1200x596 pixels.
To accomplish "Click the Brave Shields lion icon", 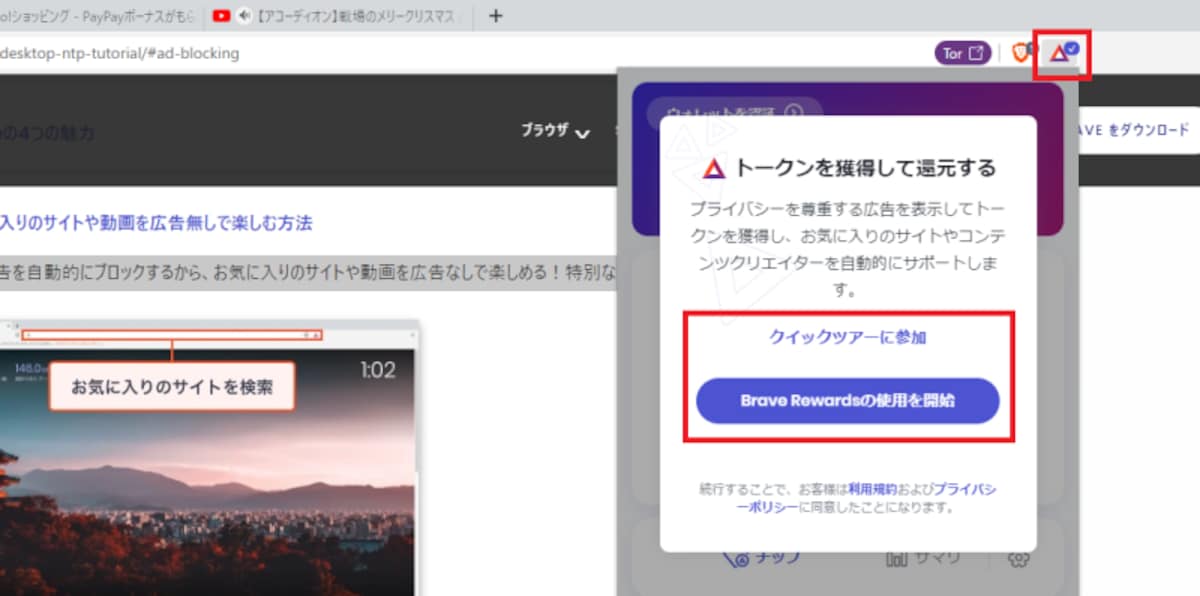I will (1021, 53).
